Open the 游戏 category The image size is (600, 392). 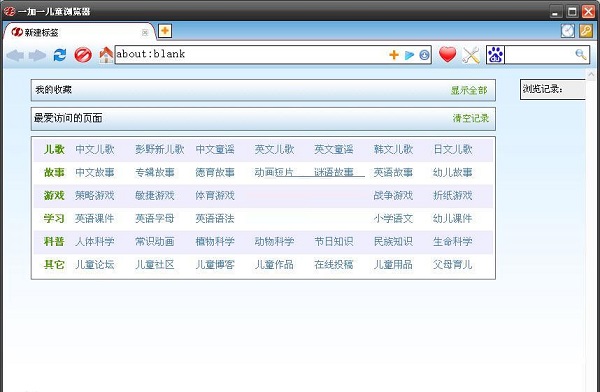pos(54,195)
